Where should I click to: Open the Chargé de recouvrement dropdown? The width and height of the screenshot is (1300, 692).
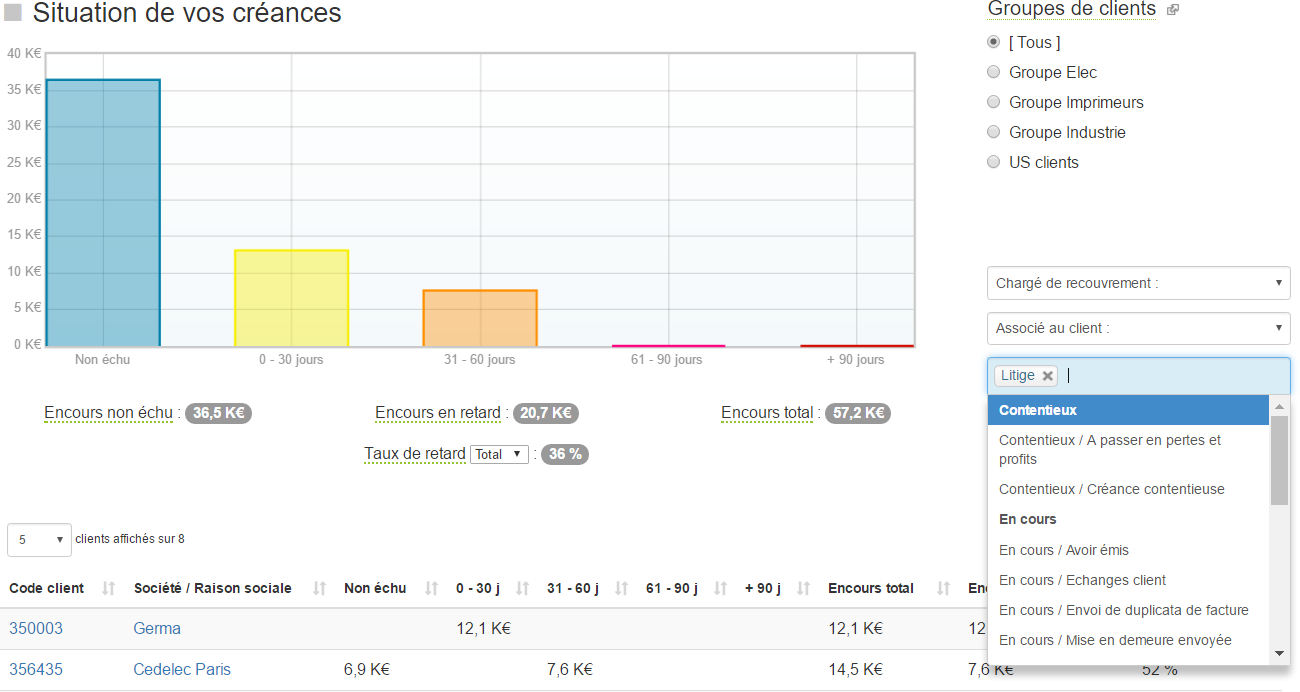coord(1138,283)
